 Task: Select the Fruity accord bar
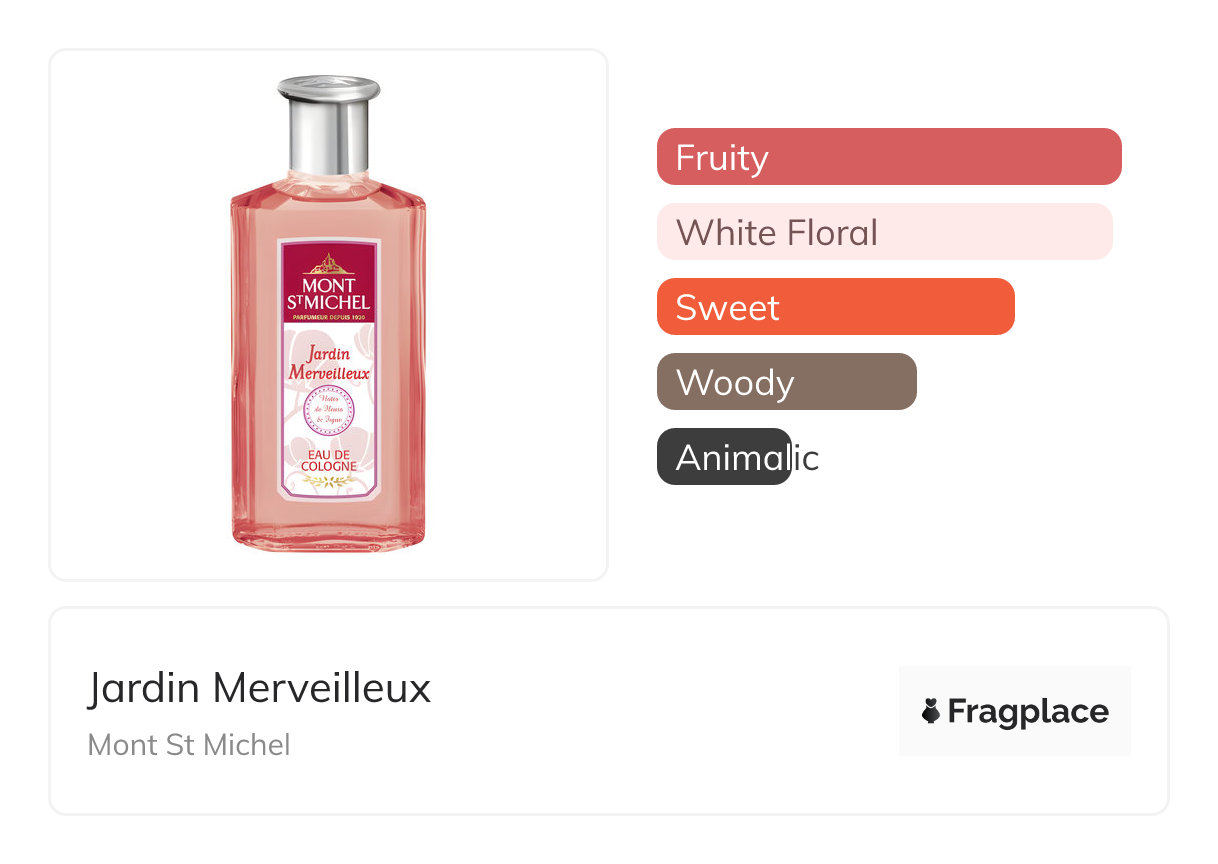pos(888,157)
